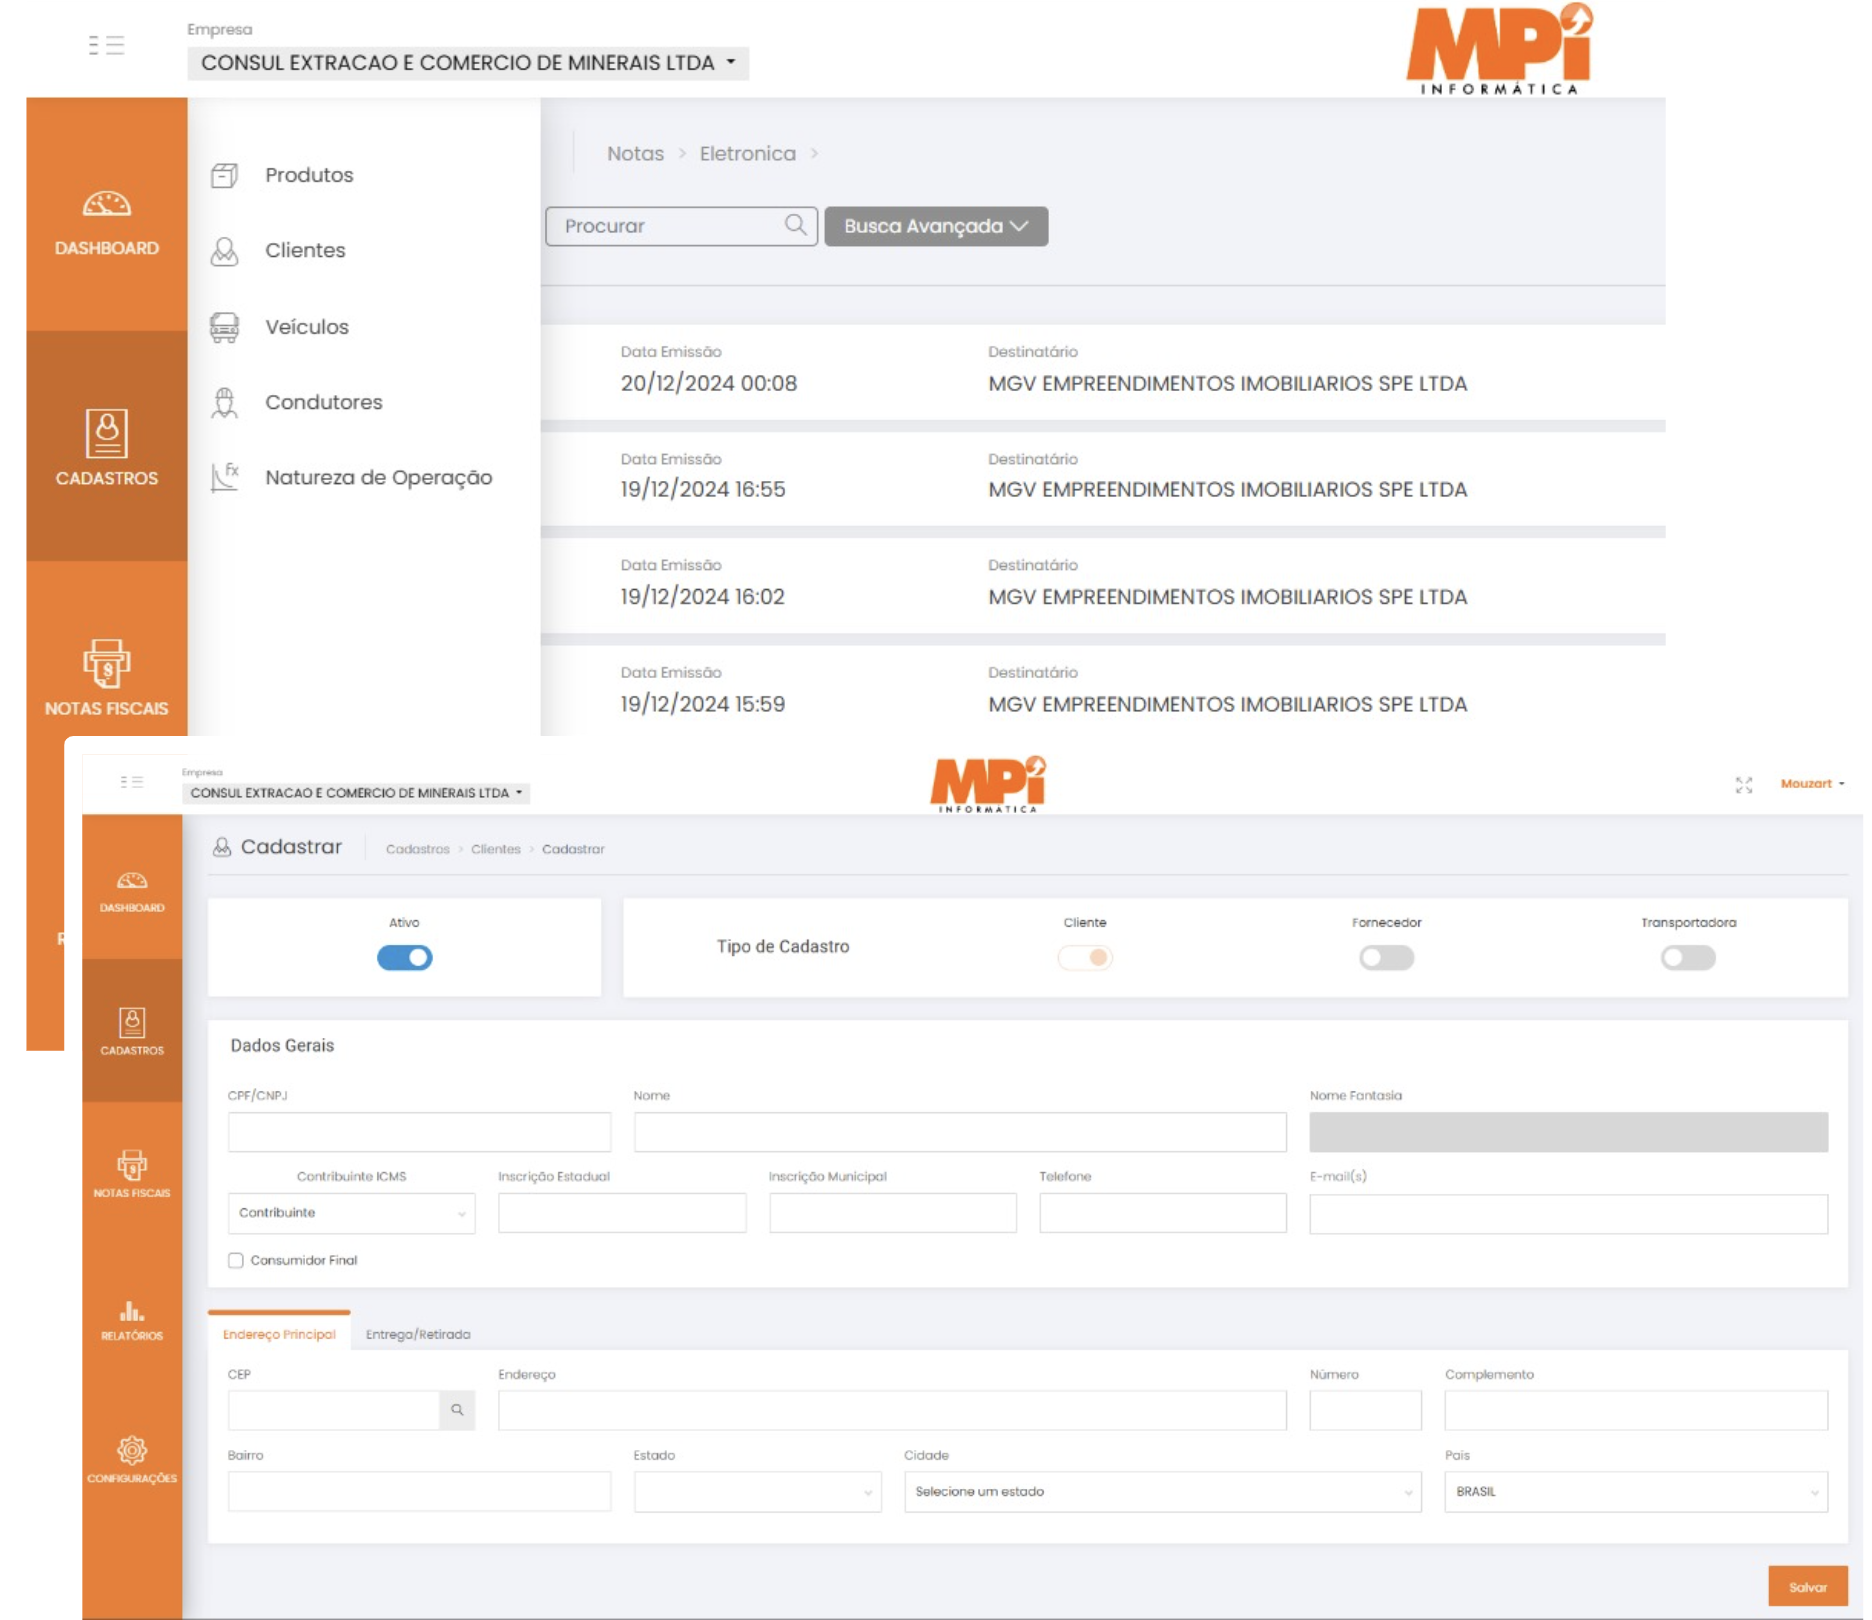Switch to the Entrega/Retirada tab
The height and width of the screenshot is (1620, 1872).
coord(418,1334)
